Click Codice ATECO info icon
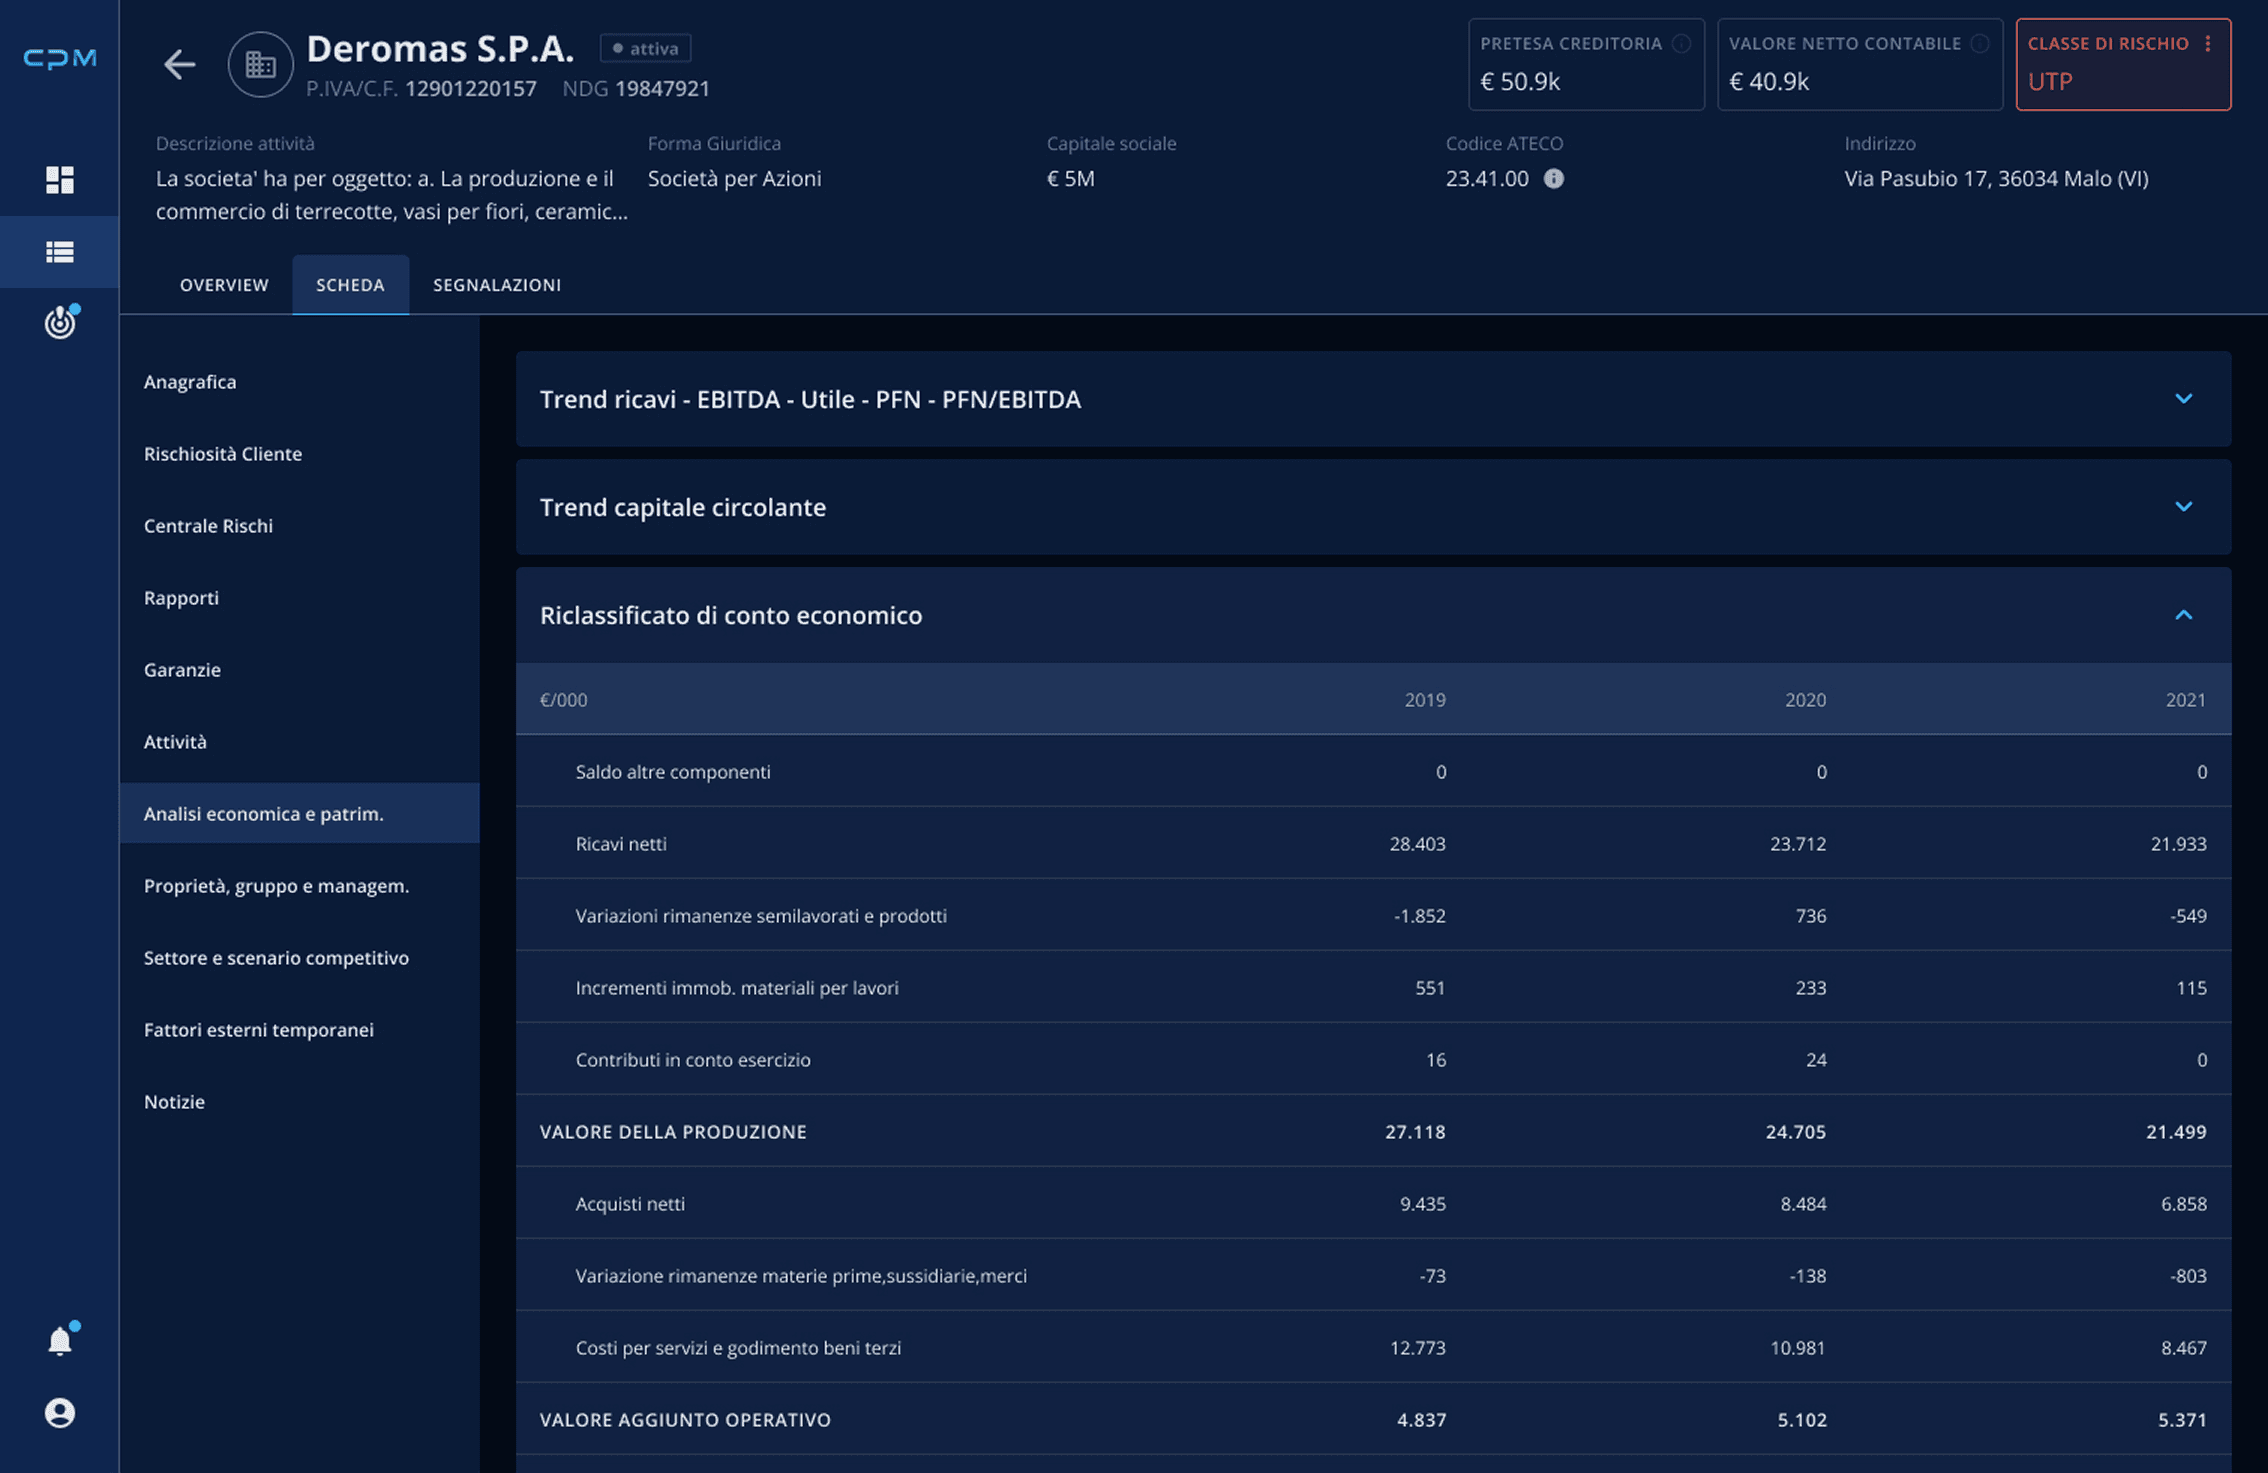Image resolution: width=2268 pixels, height=1473 pixels. click(1553, 179)
